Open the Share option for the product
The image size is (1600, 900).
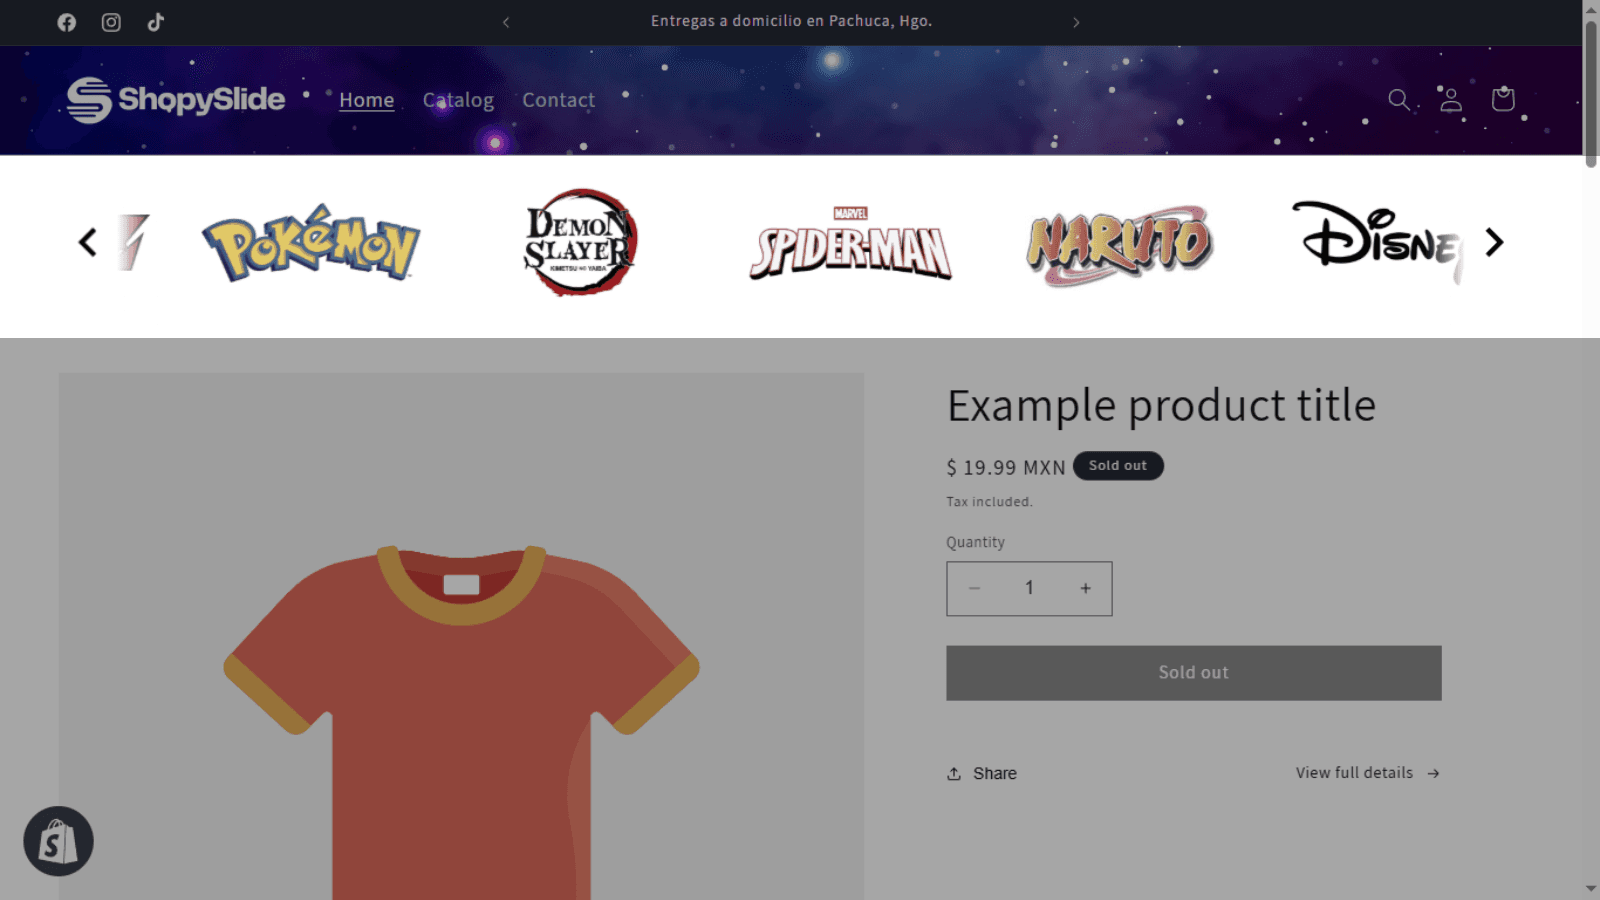coord(981,773)
